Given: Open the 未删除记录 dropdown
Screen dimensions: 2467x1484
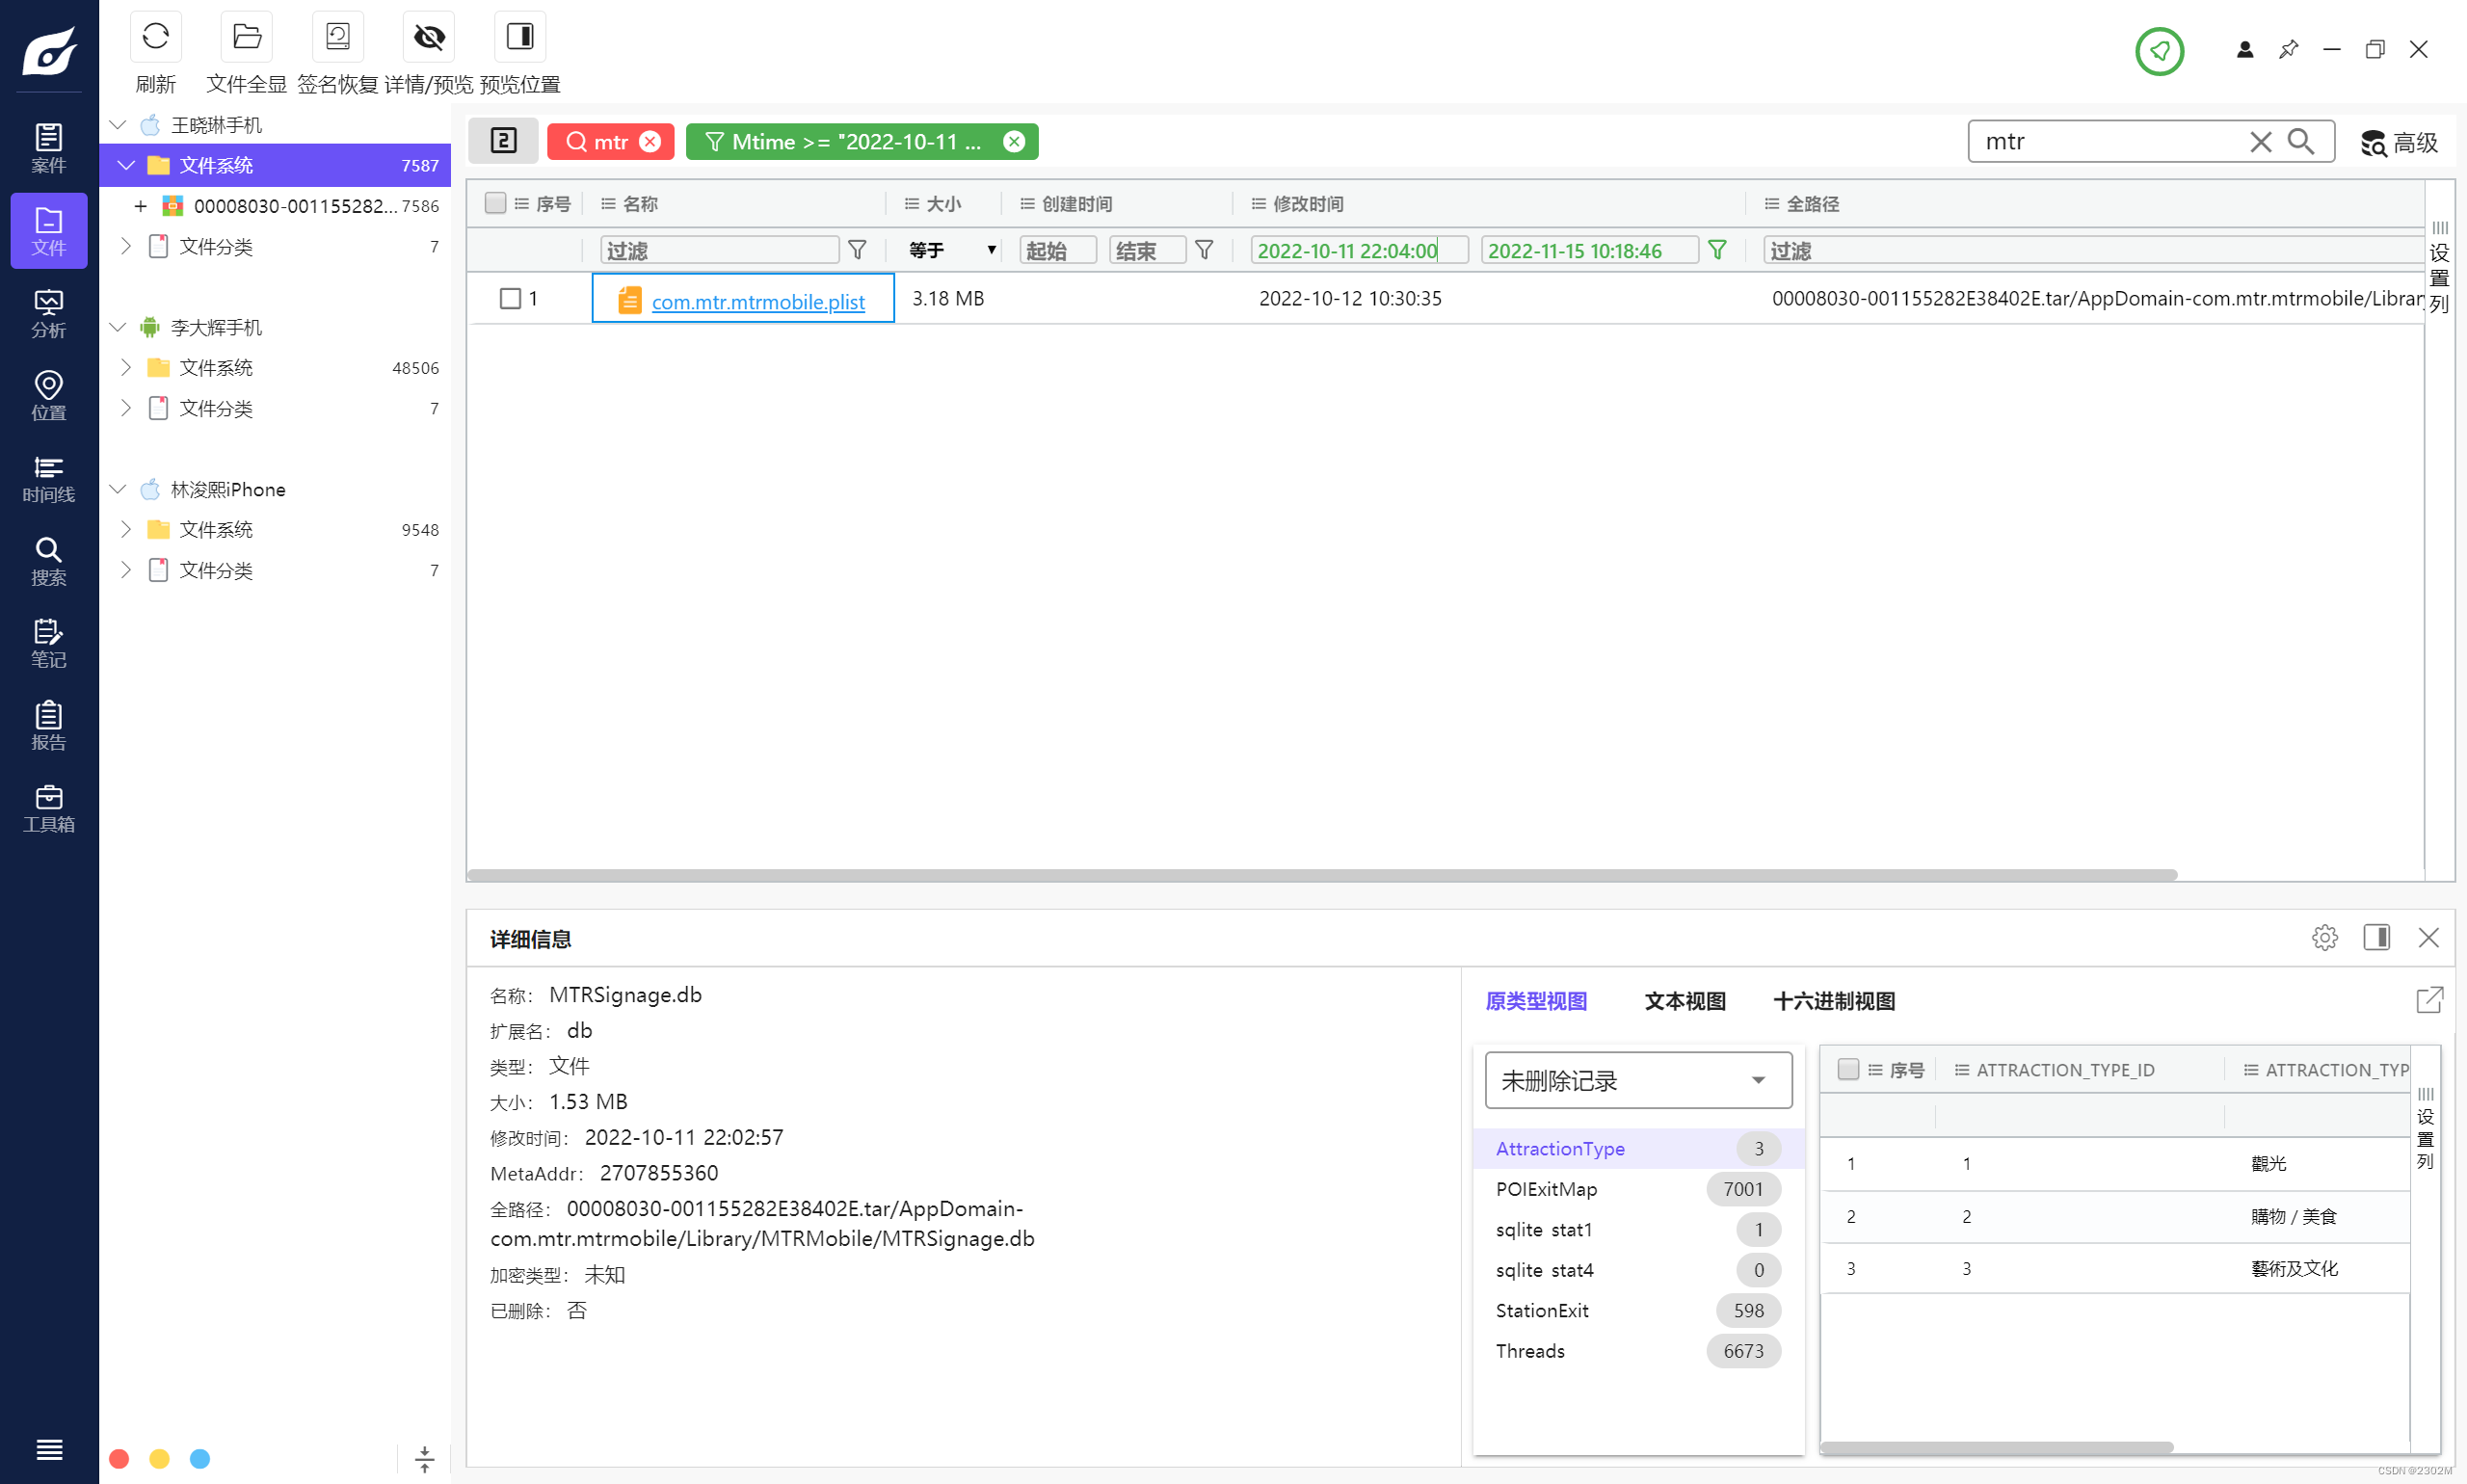Looking at the screenshot, I should click(1638, 1080).
